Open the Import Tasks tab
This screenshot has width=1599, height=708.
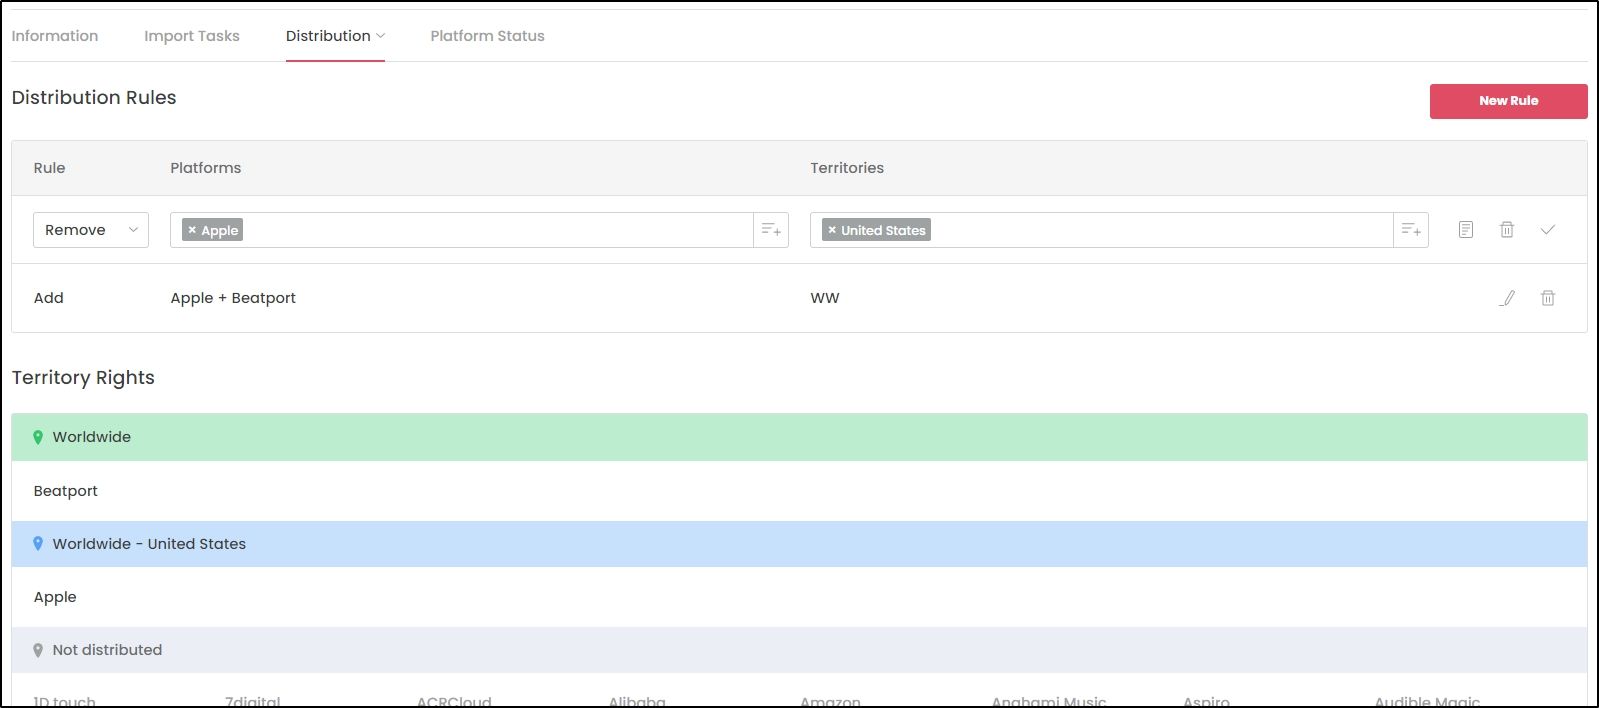point(192,36)
